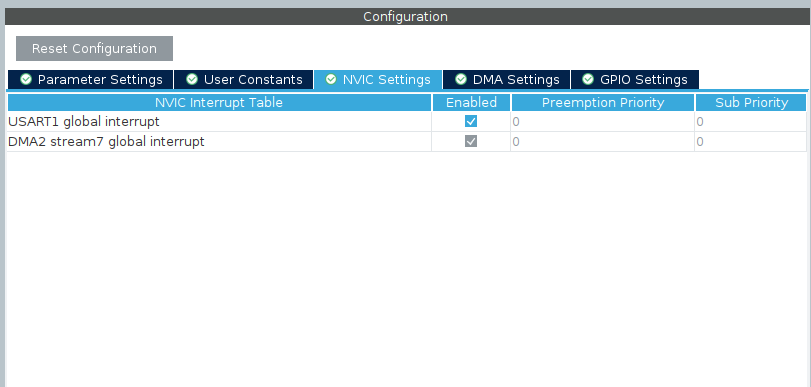811x387 pixels.
Task: Click the green check icon on GPIO Settings
Action: (x=588, y=79)
